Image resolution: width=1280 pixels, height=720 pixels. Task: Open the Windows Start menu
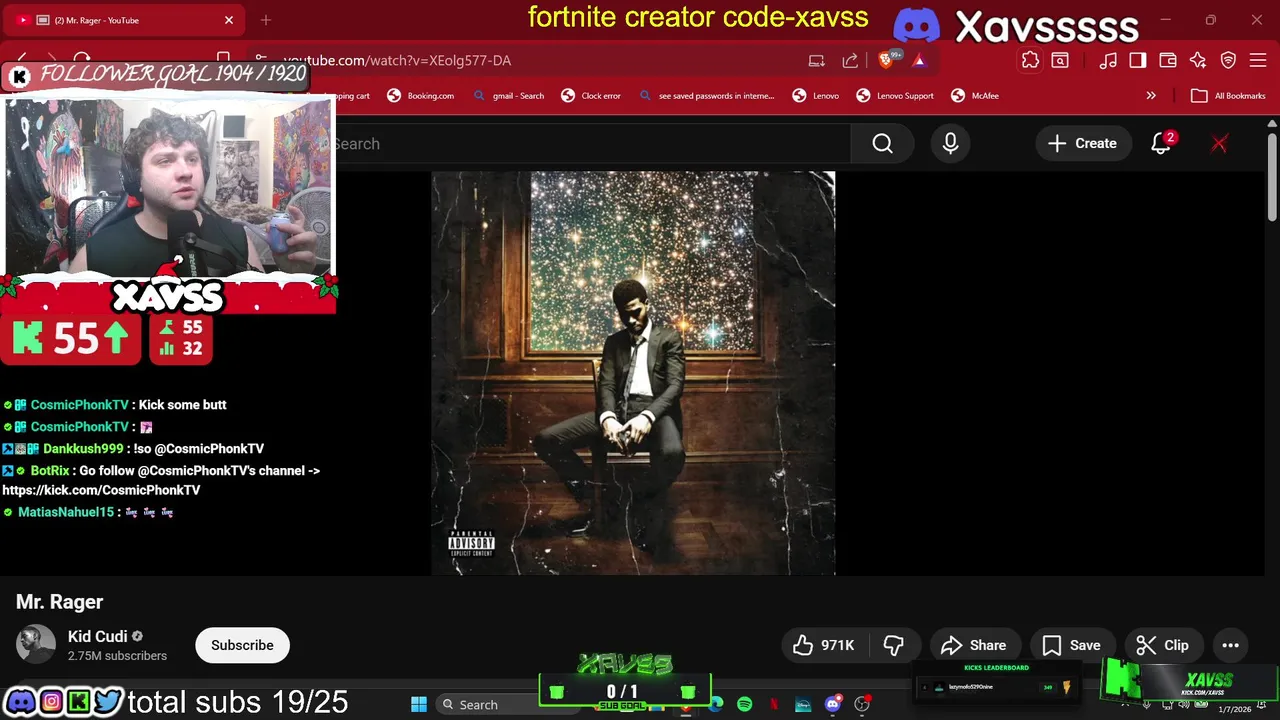coord(419,704)
